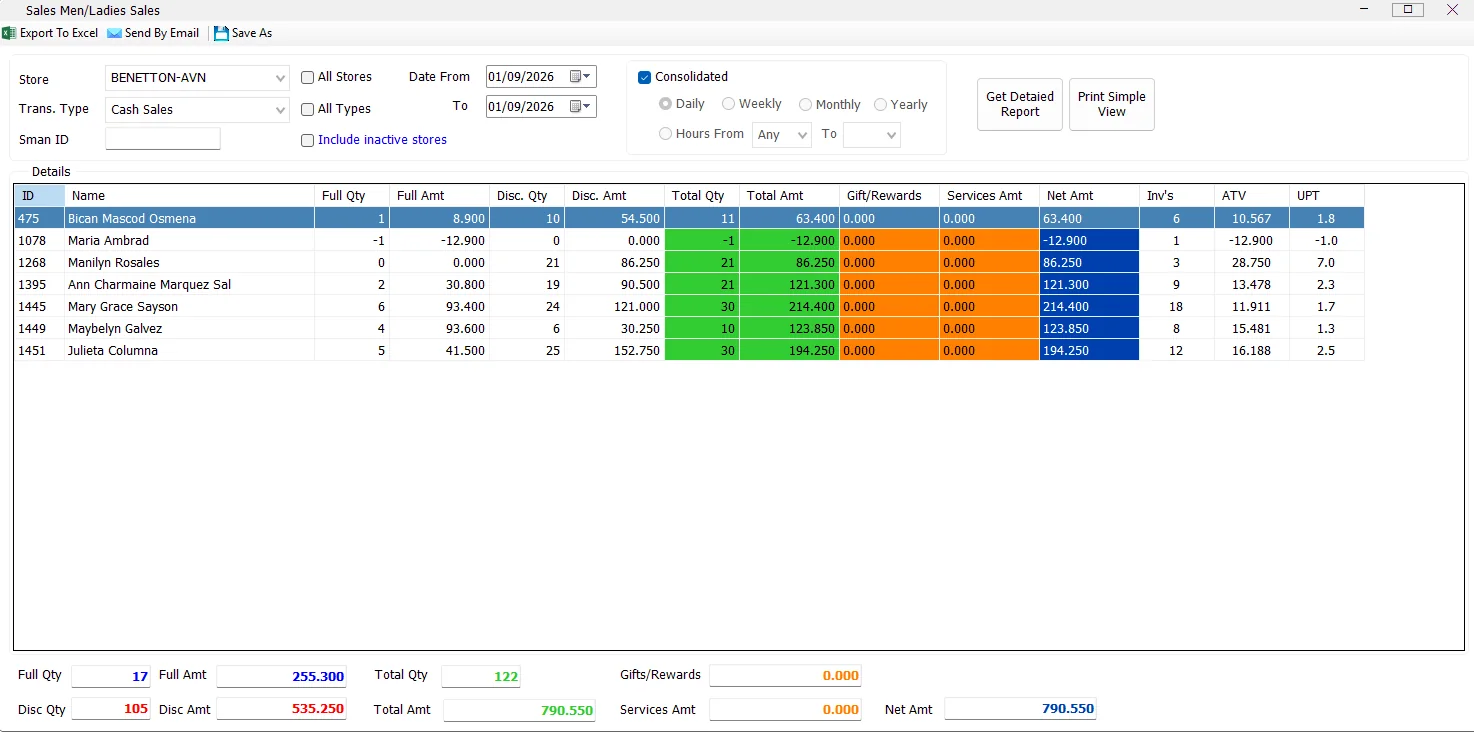1474x732 pixels.
Task: Click the Total Amt summary field at the bottom
Action: point(520,710)
